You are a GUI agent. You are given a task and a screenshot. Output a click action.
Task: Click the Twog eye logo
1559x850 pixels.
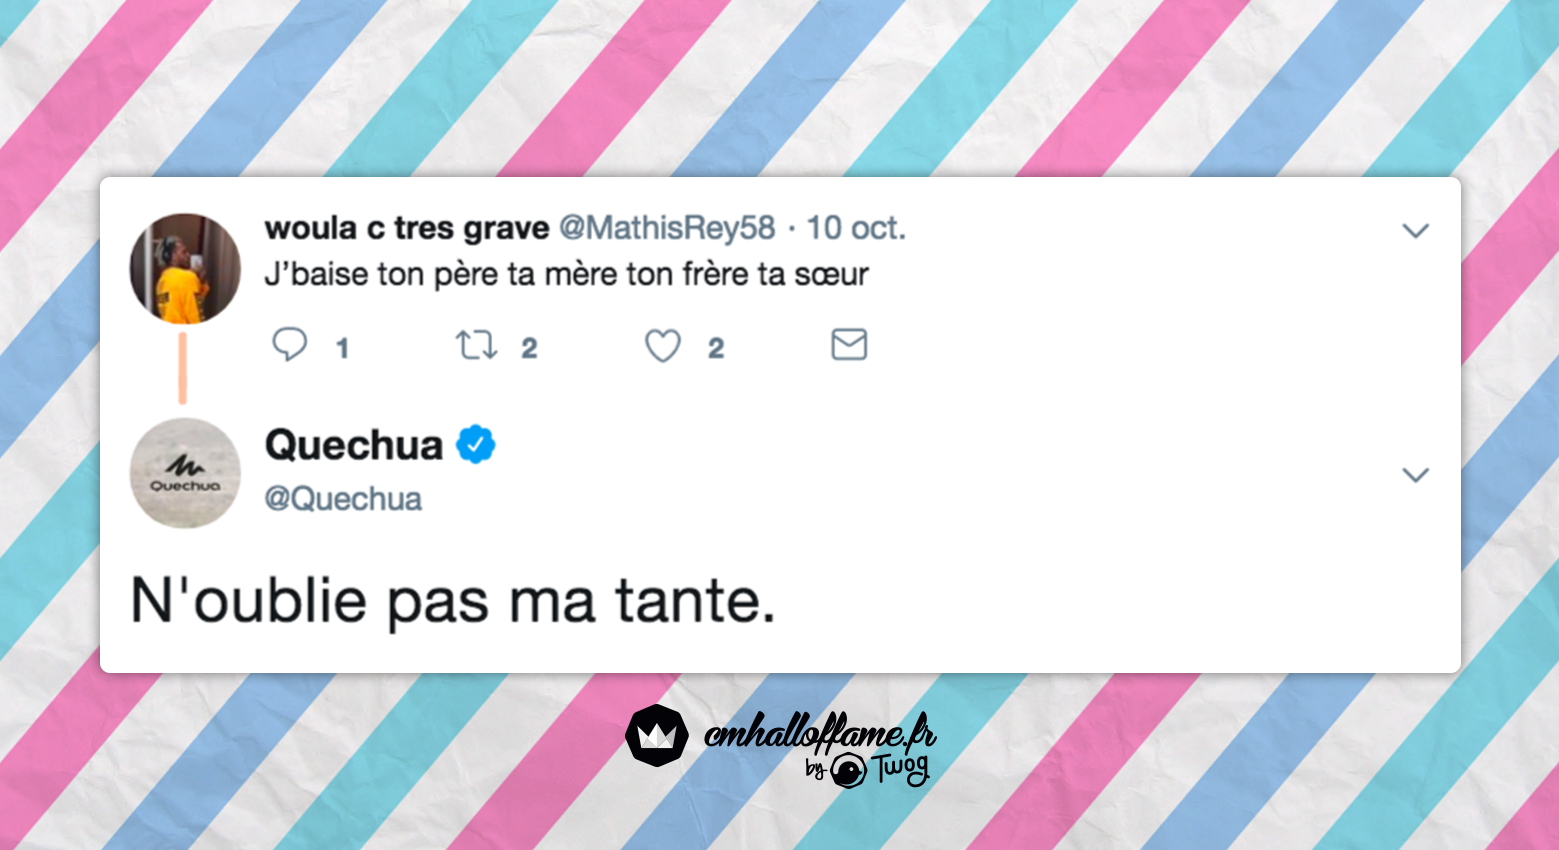pos(848,771)
